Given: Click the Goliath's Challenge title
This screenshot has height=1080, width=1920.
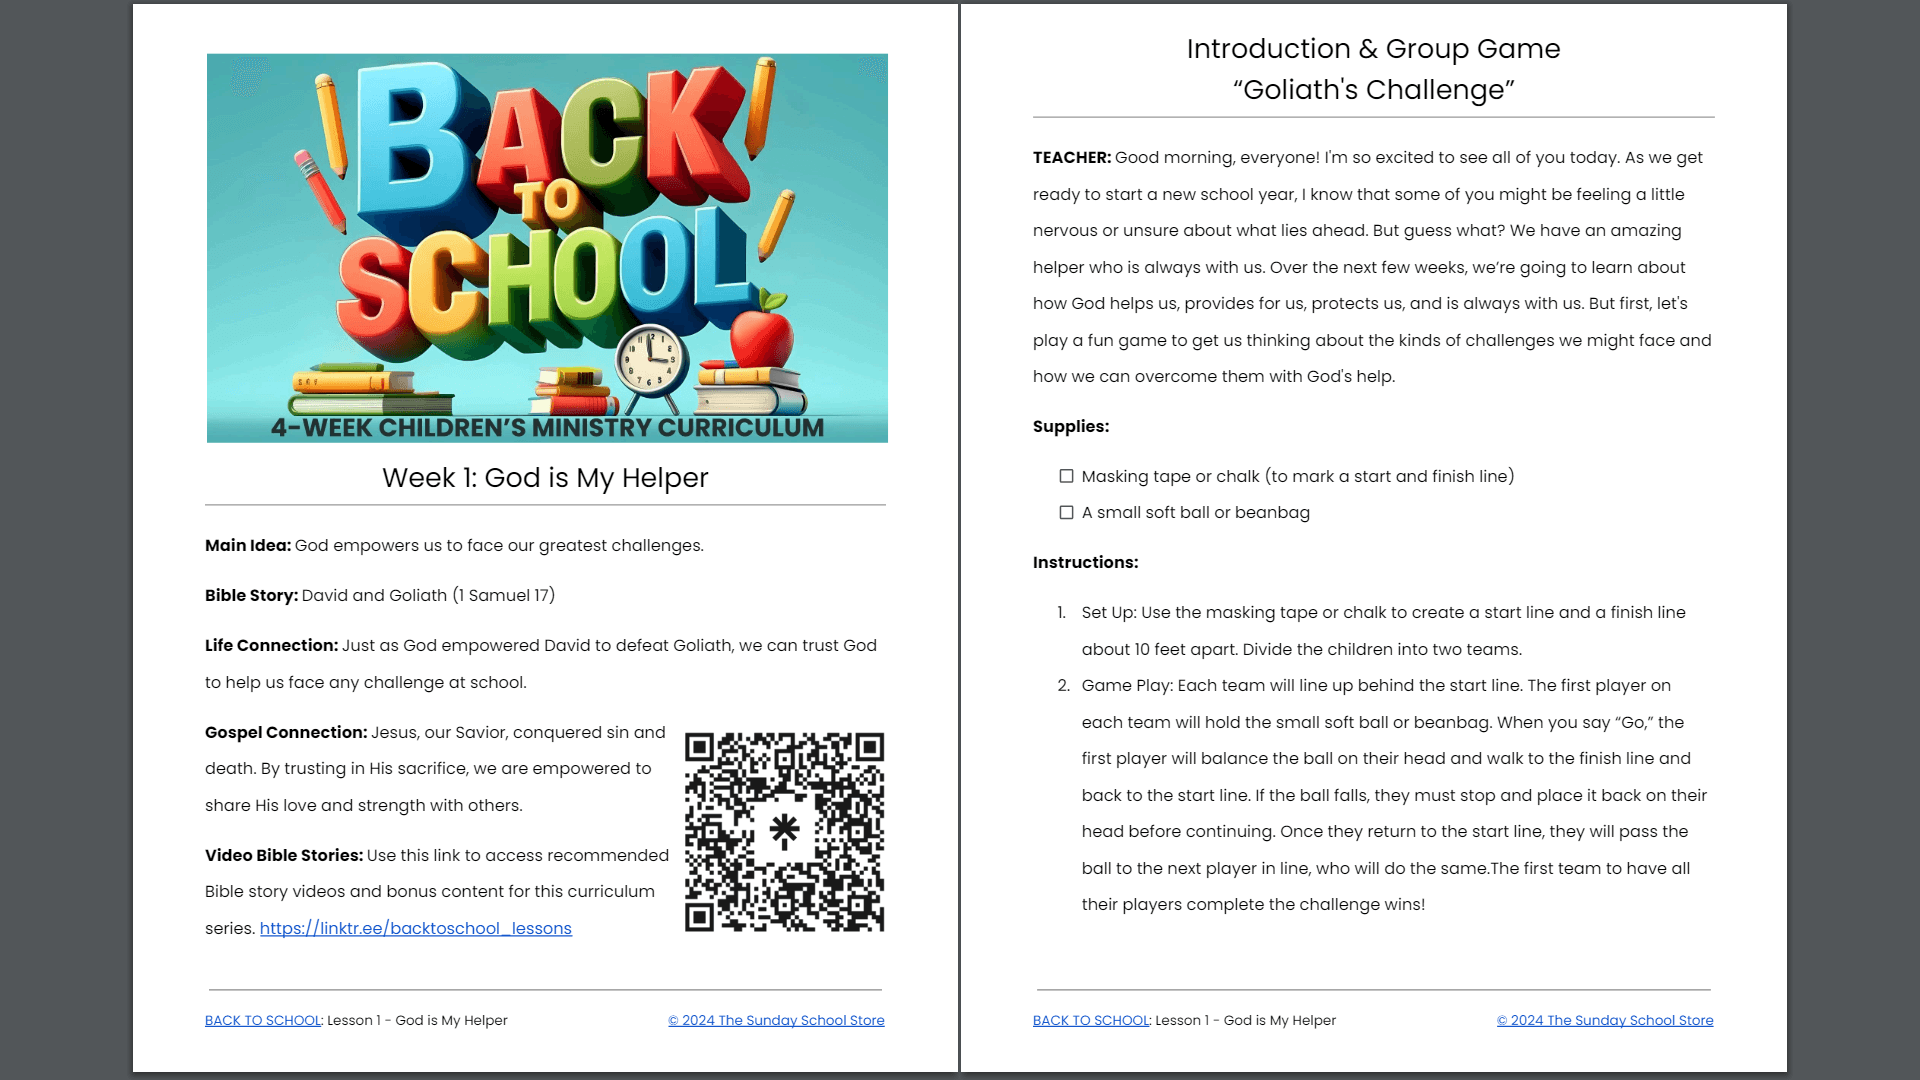Looking at the screenshot, I should (x=1373, y=90).
